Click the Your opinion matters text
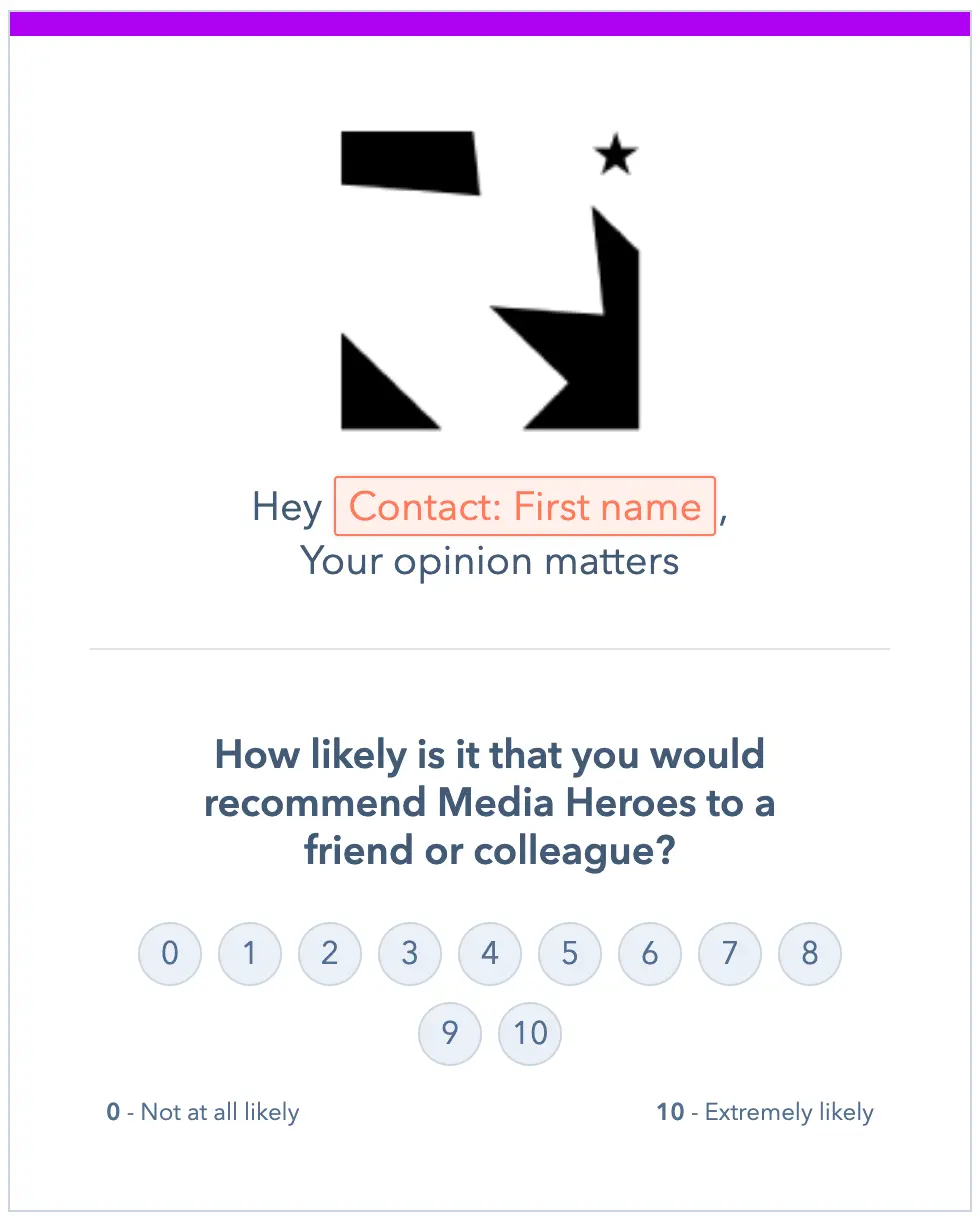 [490, 561]
